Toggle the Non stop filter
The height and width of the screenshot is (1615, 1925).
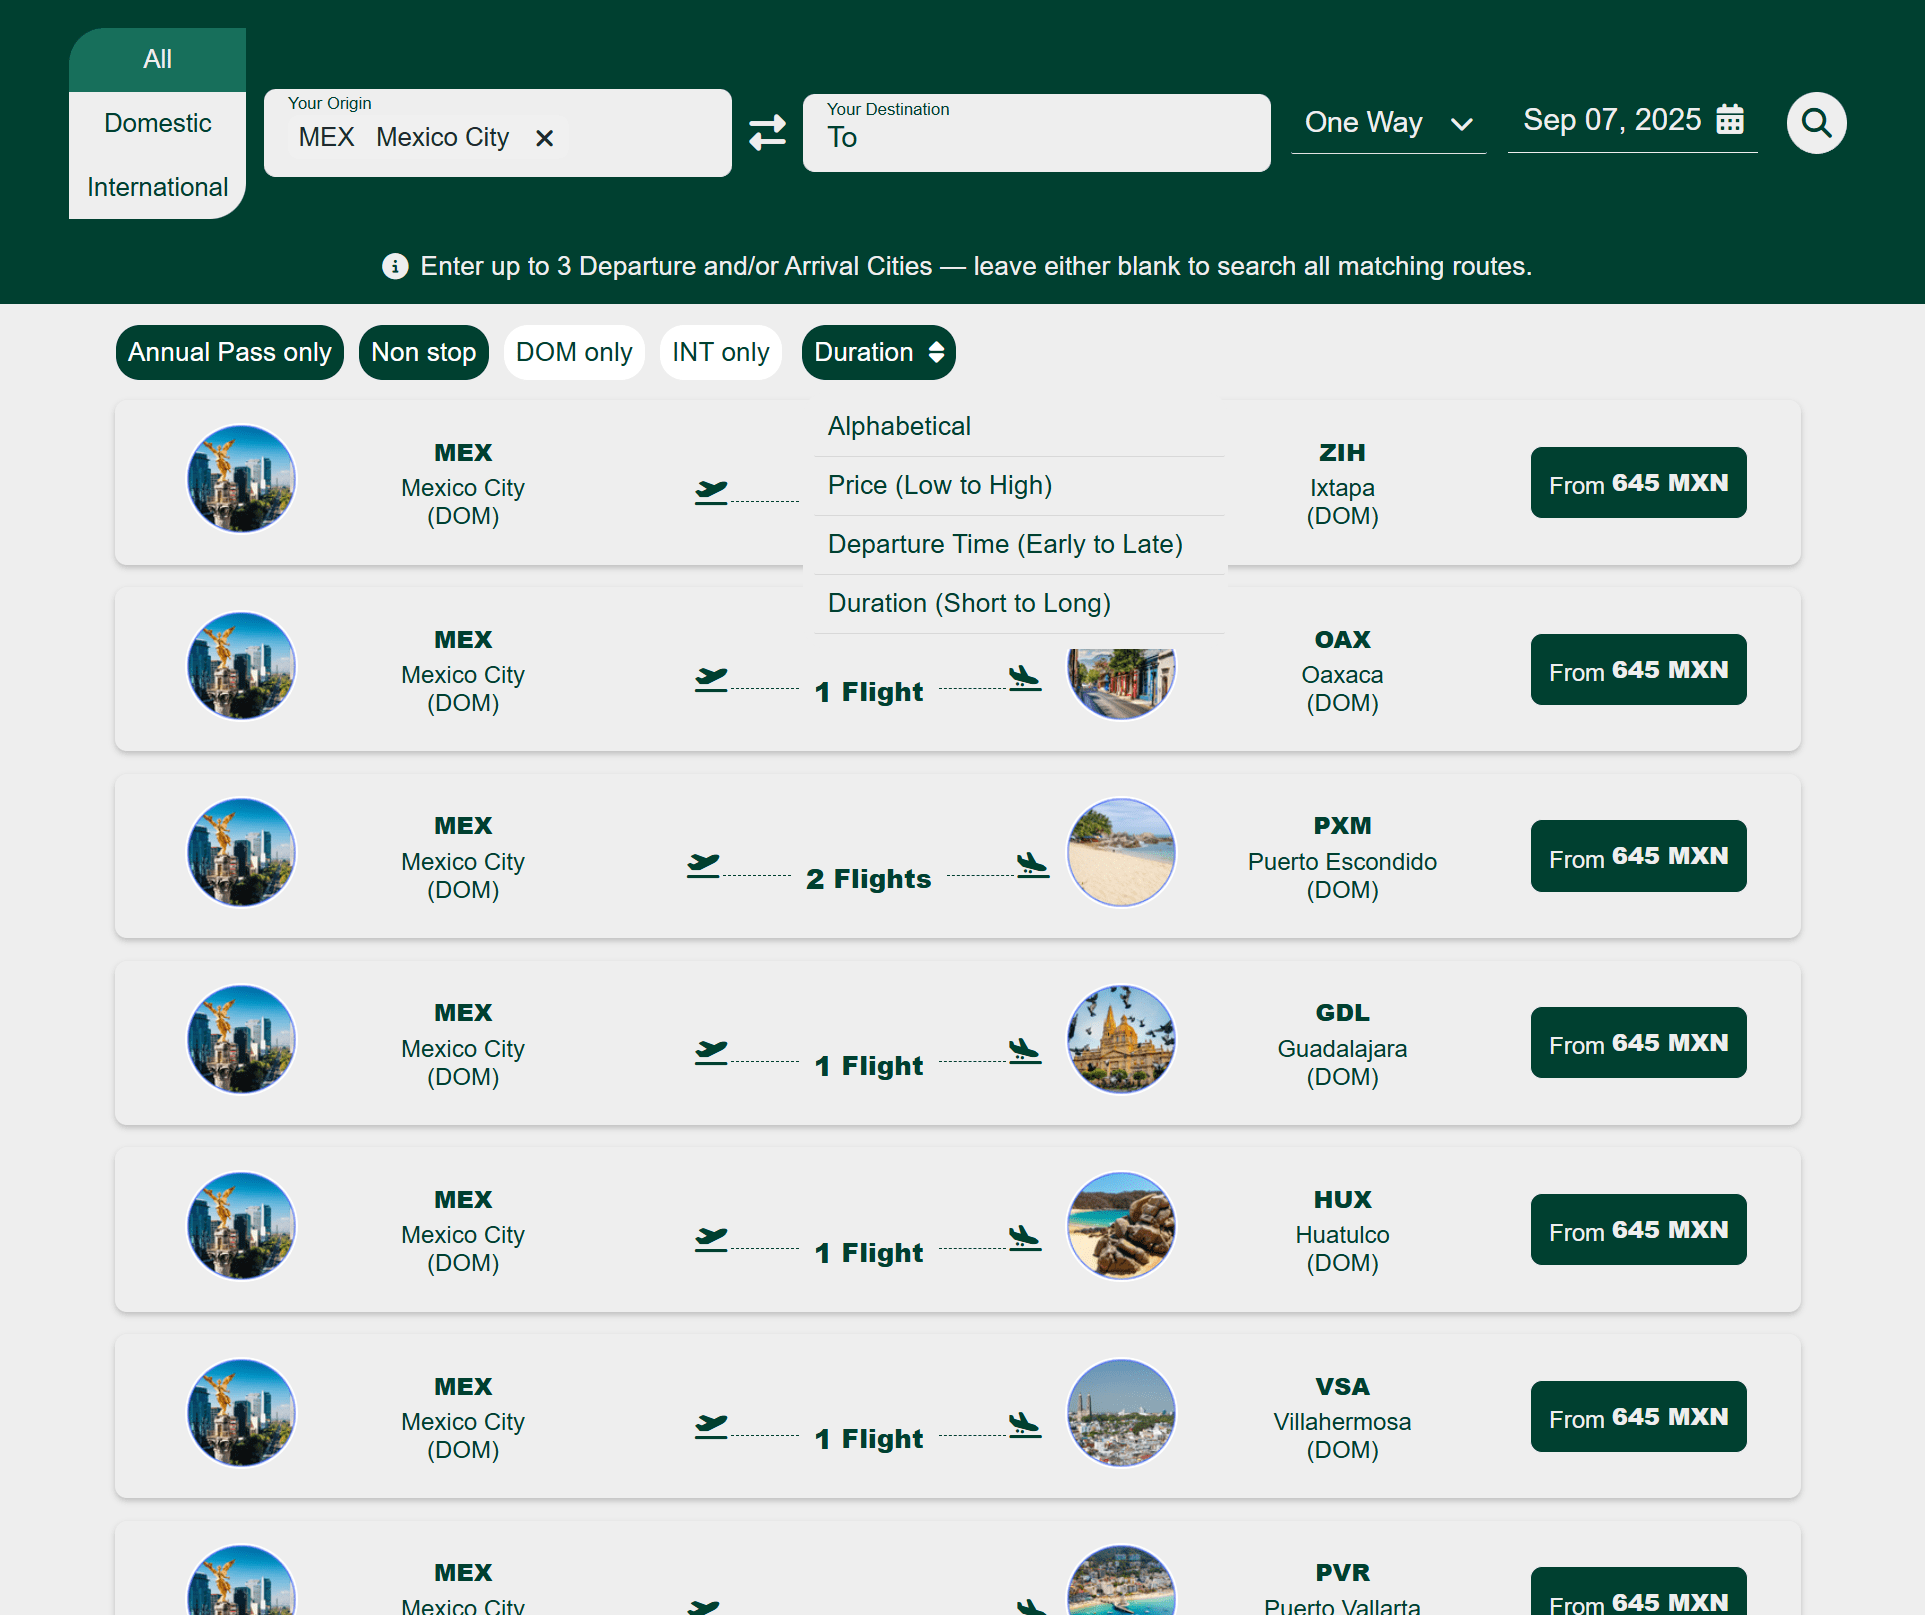pos(423,352)
